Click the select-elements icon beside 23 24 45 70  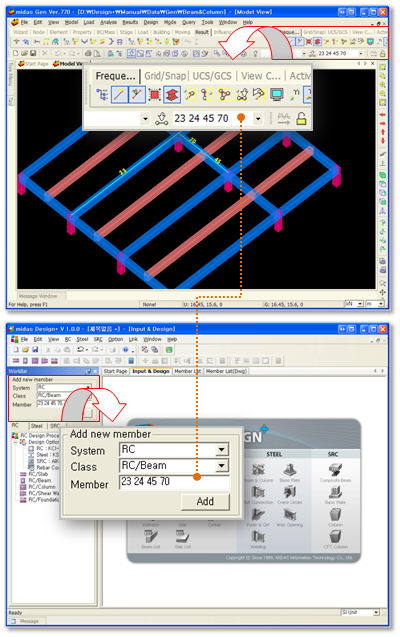pyautogui.click(x=162, y=119)
